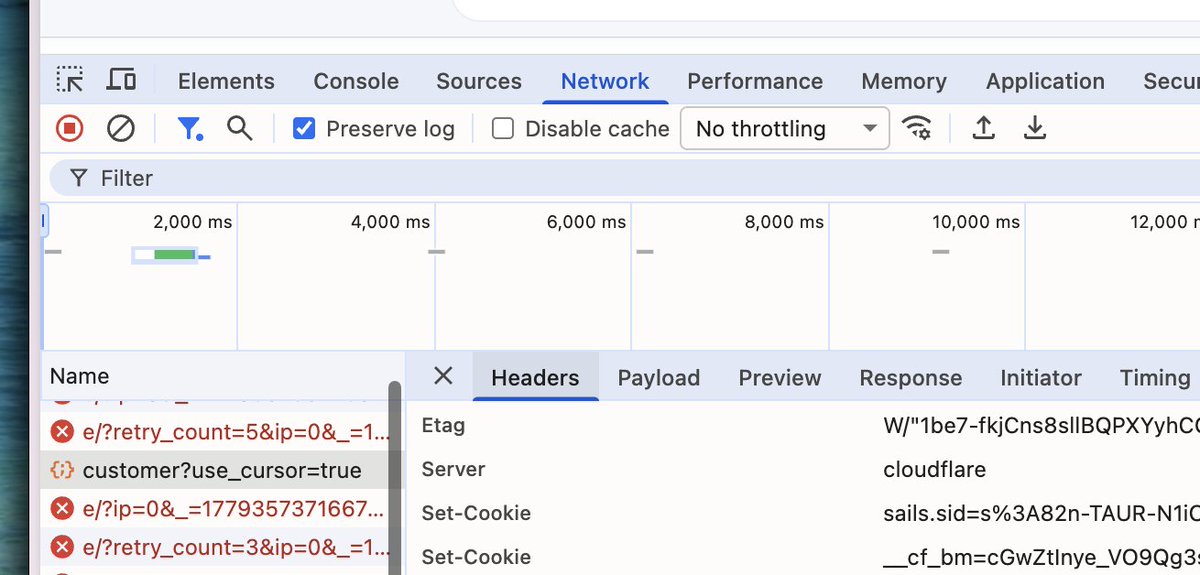Activate inspect element picker

tap(70, 80)
